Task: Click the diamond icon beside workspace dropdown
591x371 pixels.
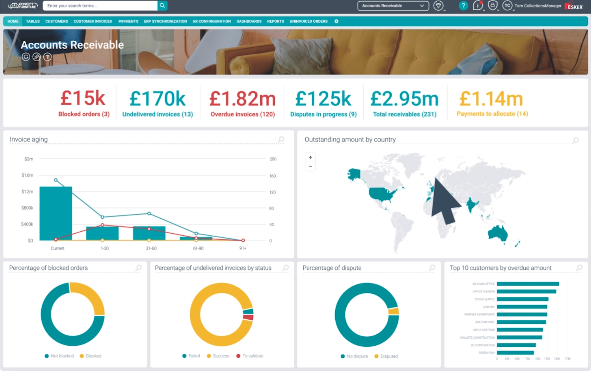Action: click(x=438, y=6)
